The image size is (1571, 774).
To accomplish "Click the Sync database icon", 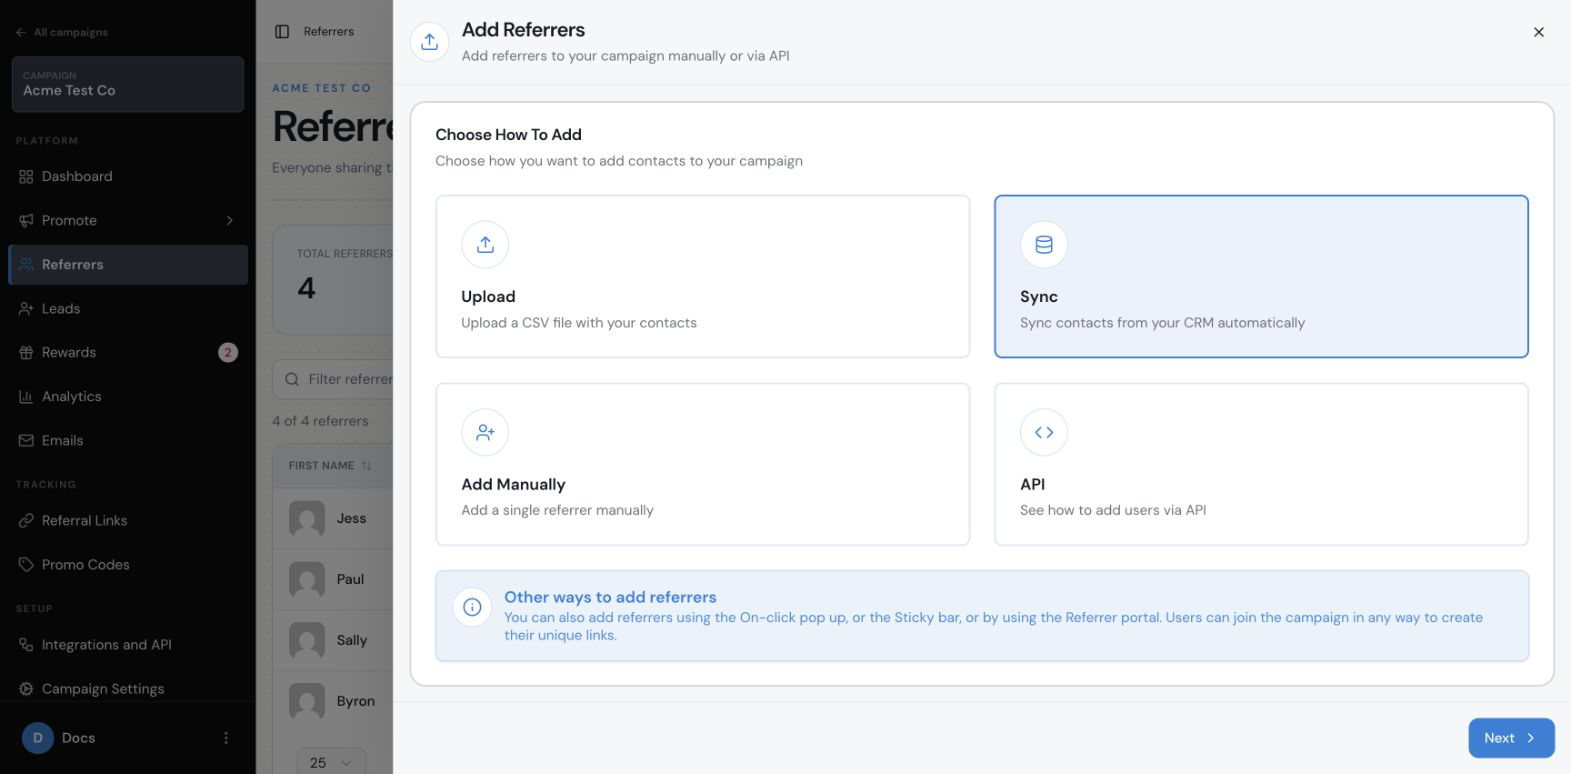I will (1044, 244).
